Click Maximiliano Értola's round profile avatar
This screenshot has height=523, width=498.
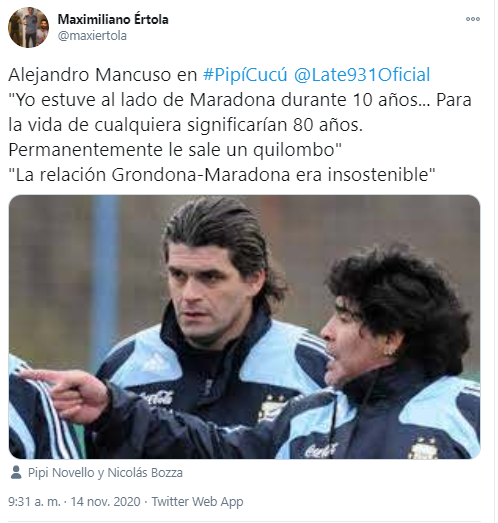tap(28, 27)
